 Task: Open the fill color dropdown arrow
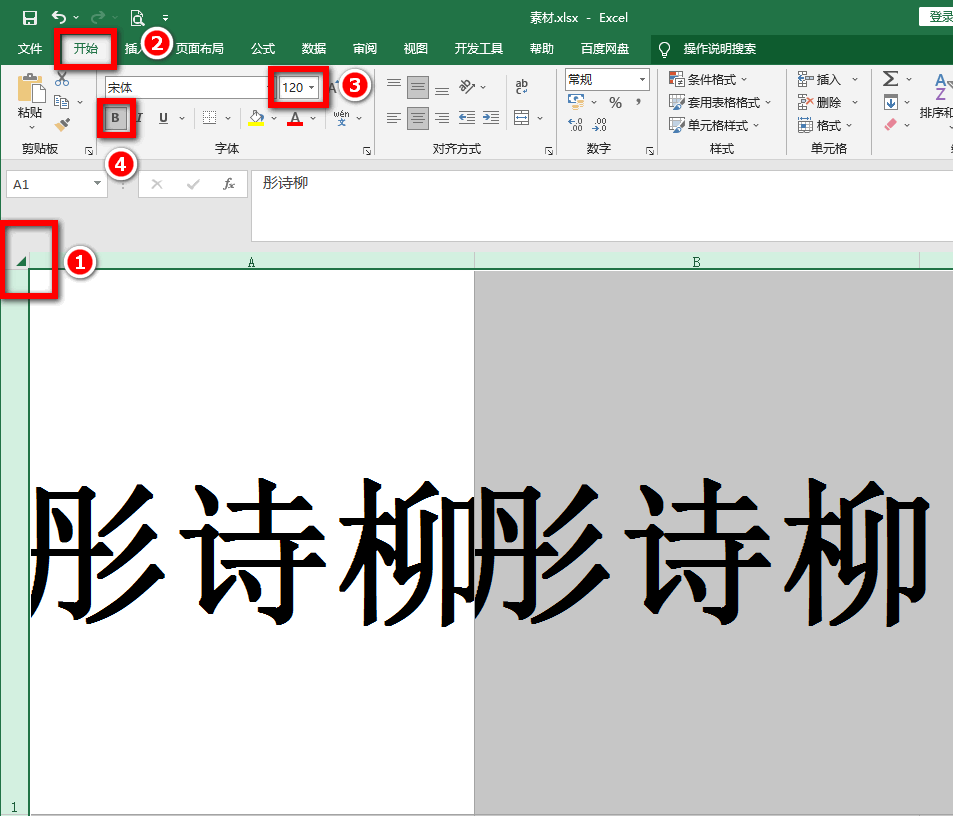click(x=274, y=118)
